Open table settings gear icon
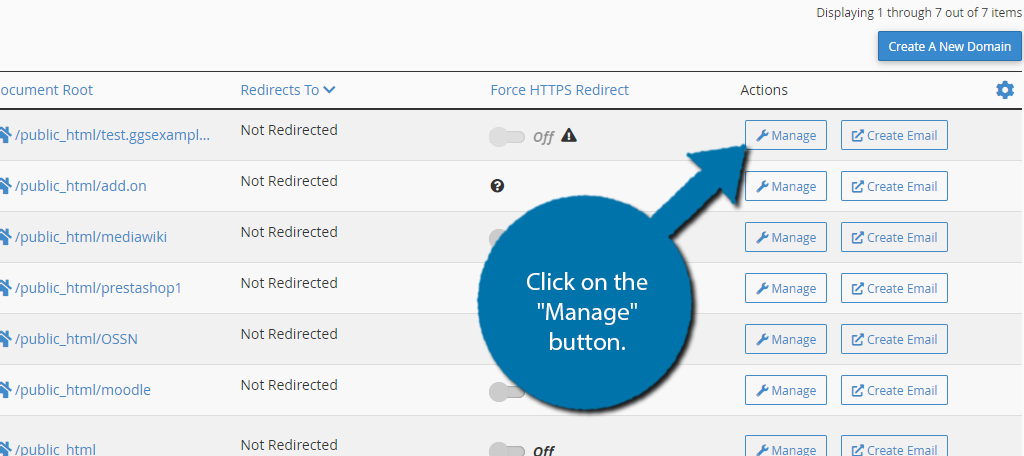Screen dimensions: 1024x456 [x=1004, y=90]
